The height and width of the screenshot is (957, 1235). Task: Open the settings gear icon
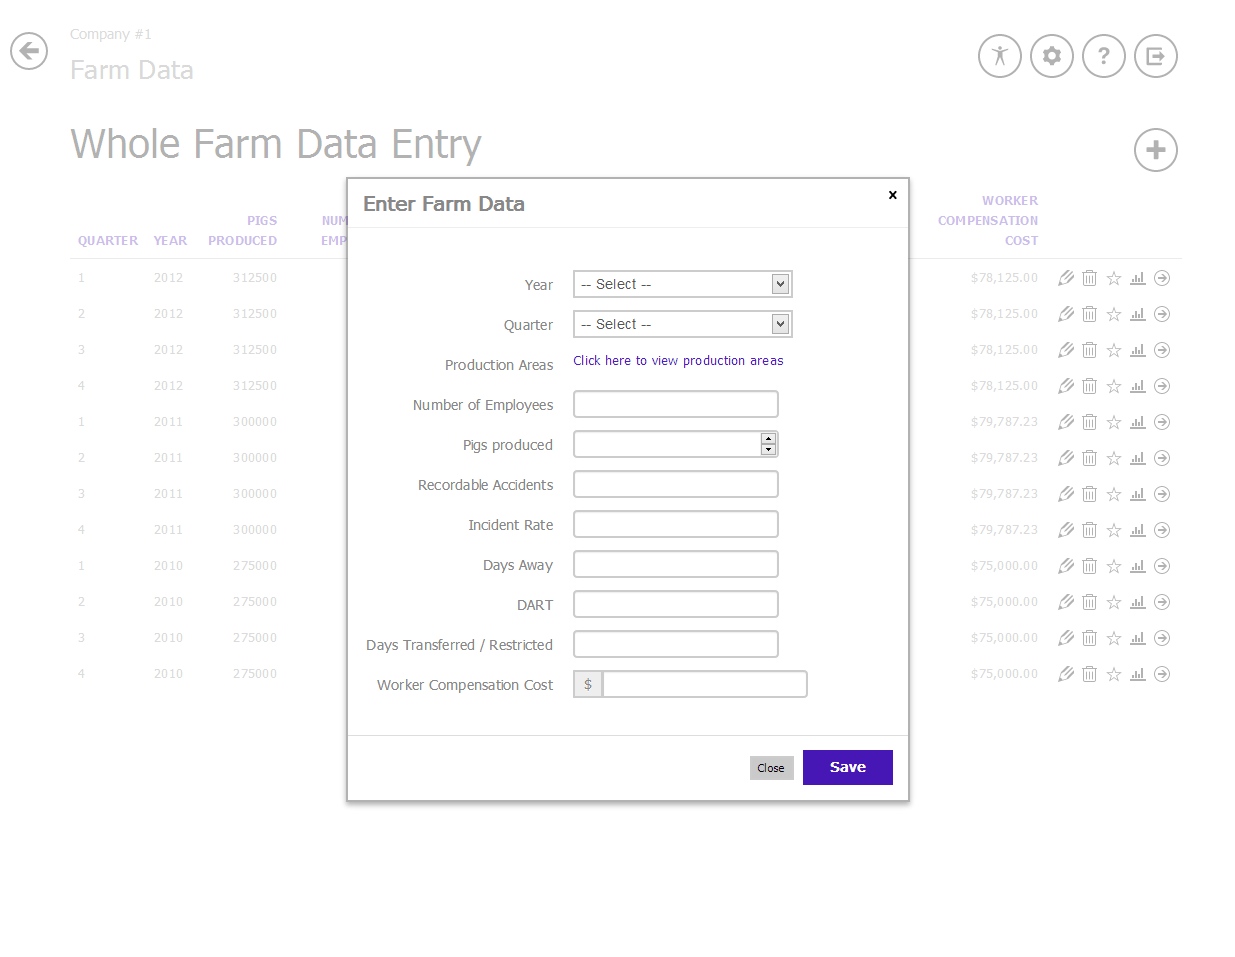[1052, 56]
